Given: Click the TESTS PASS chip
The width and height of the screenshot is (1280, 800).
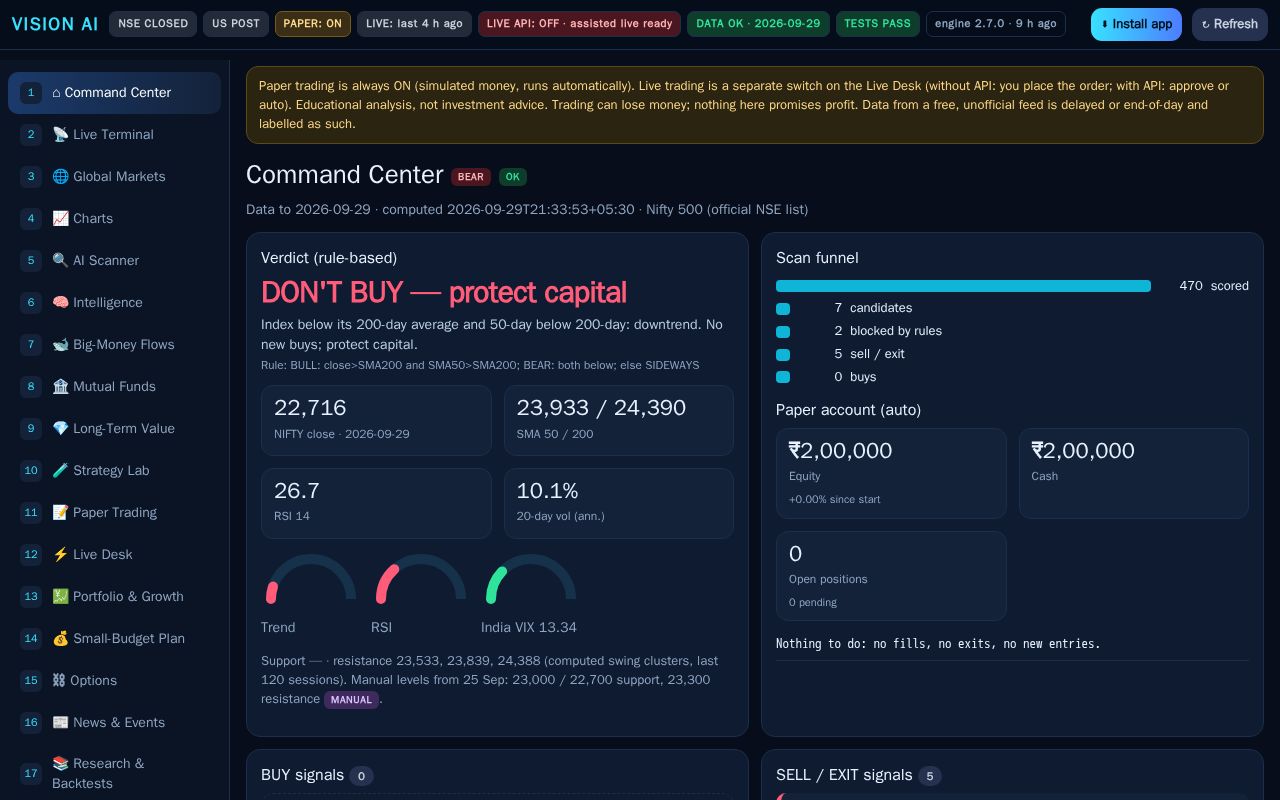Looking at the screenshot, I should click(878, 24).
